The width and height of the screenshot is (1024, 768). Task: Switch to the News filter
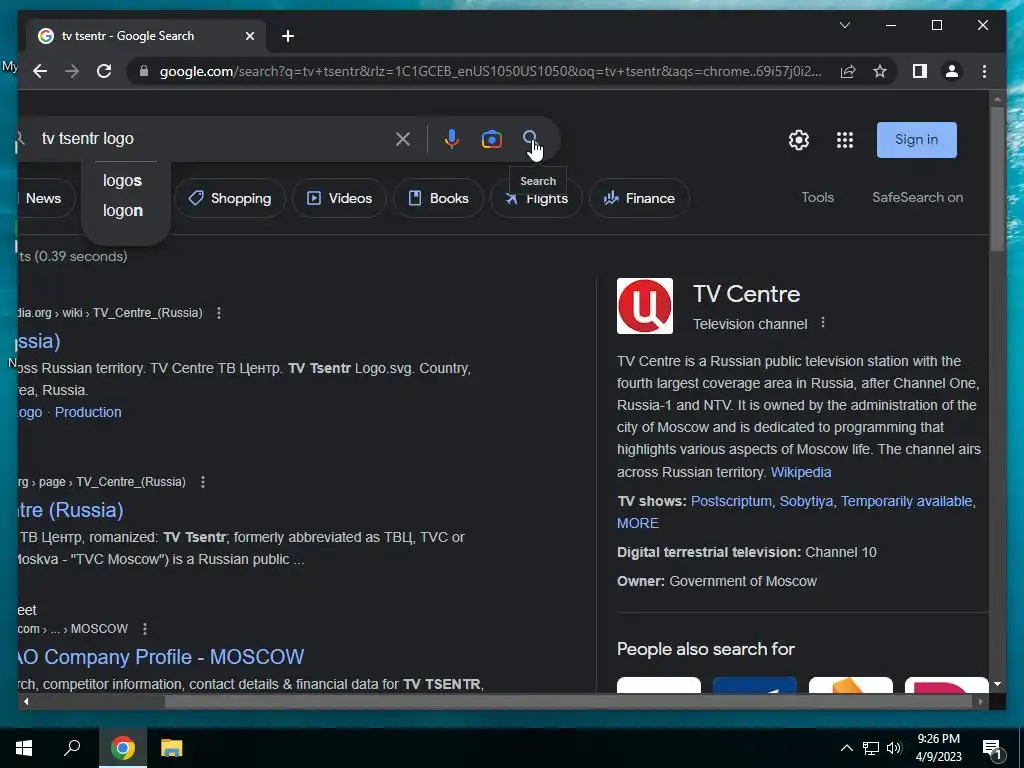pyautogui.click(x=43, y=198)
